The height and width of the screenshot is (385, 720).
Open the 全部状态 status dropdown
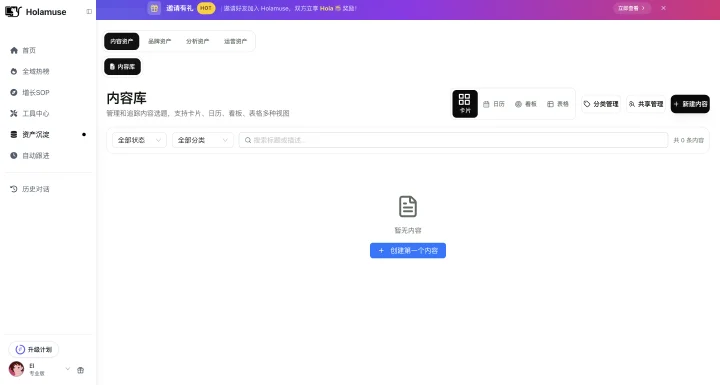point(139,140)
